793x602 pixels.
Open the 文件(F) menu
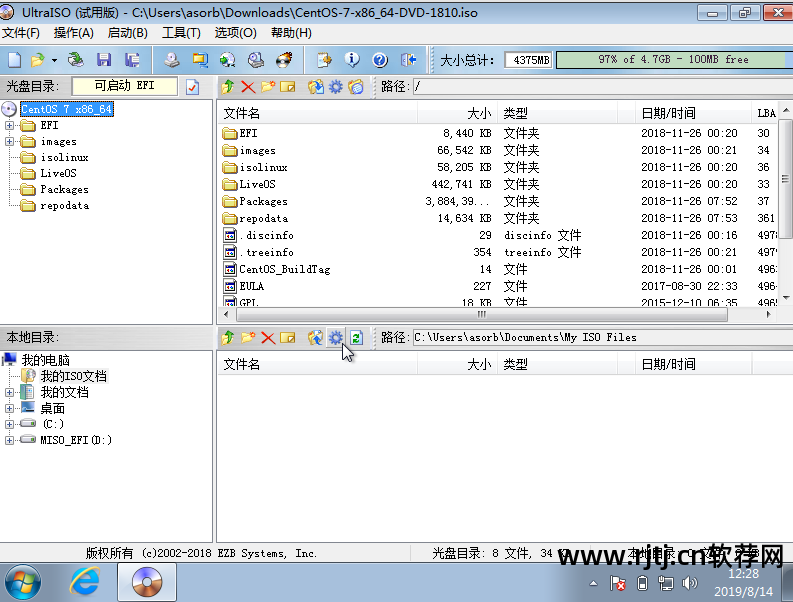(21, 33)
